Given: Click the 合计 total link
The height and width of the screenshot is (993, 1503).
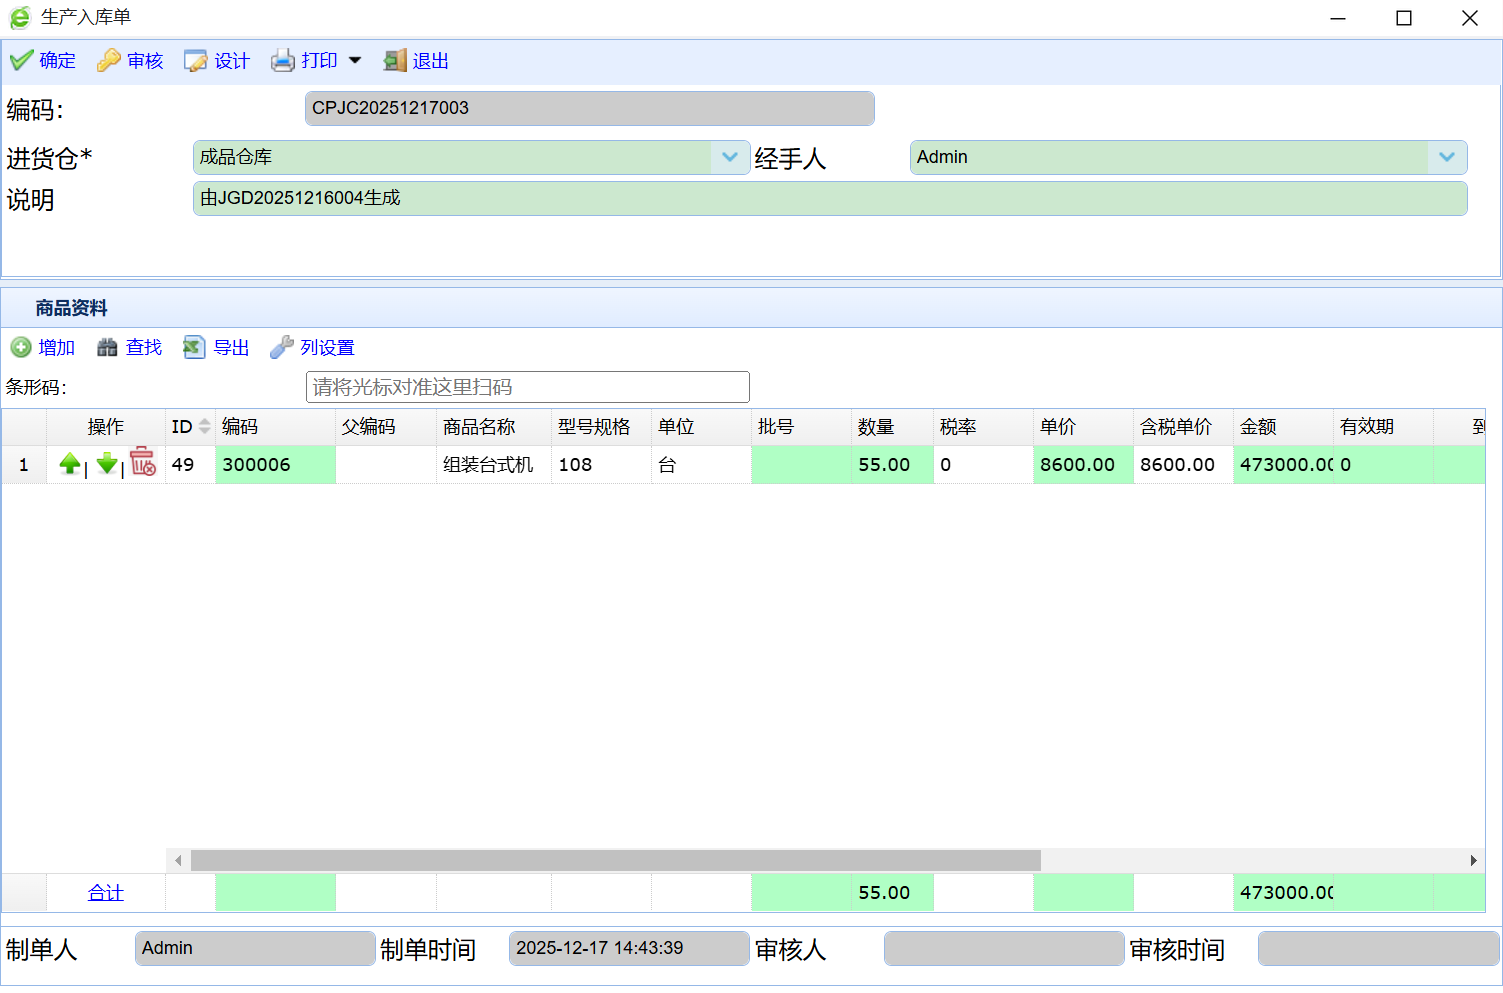Looking at the screenshot, I should (105, 893).
